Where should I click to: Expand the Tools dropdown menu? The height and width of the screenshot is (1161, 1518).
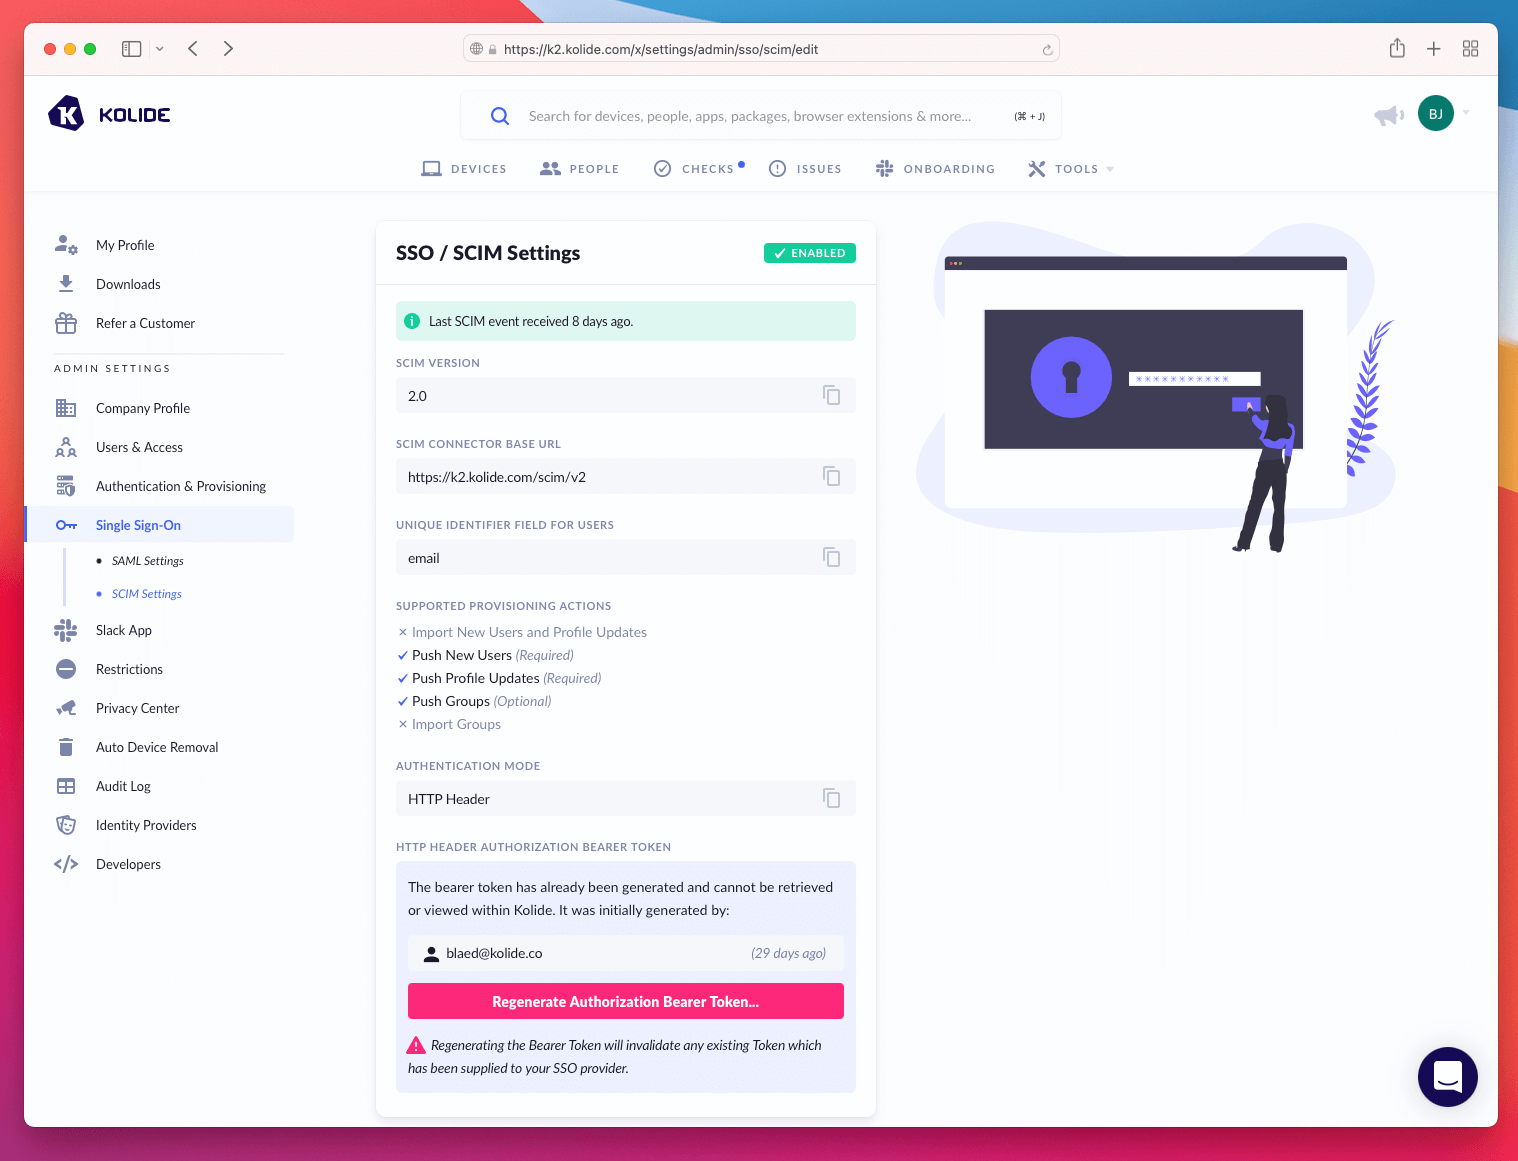point(1071,168)
